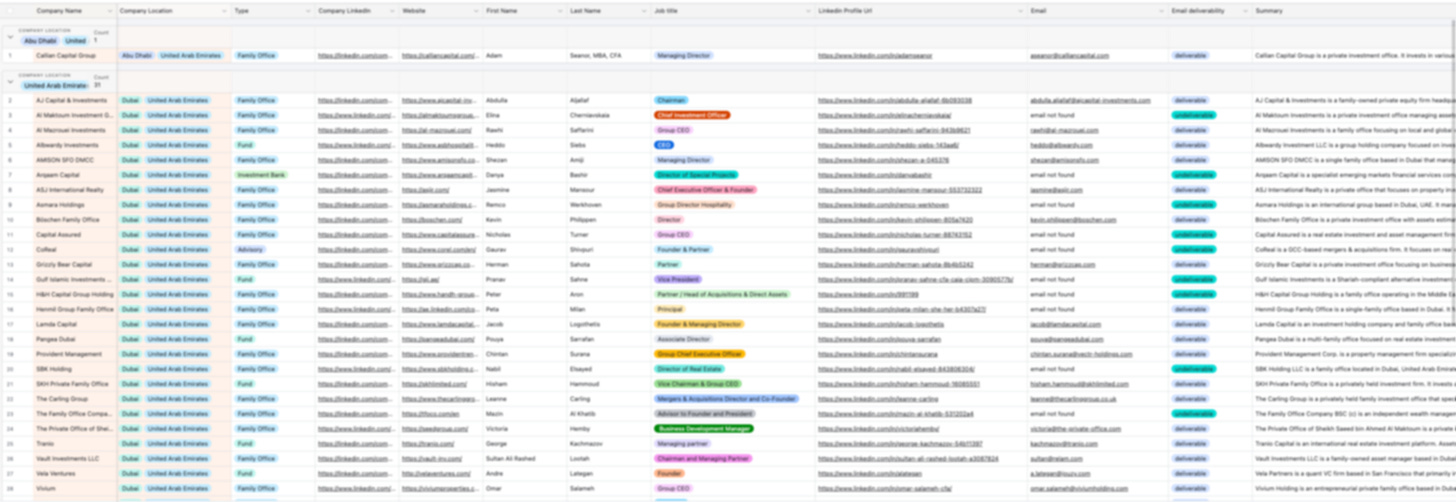Select the Investment Bank type tag
The image size is (1456, 502).
[x=261, y=175]
